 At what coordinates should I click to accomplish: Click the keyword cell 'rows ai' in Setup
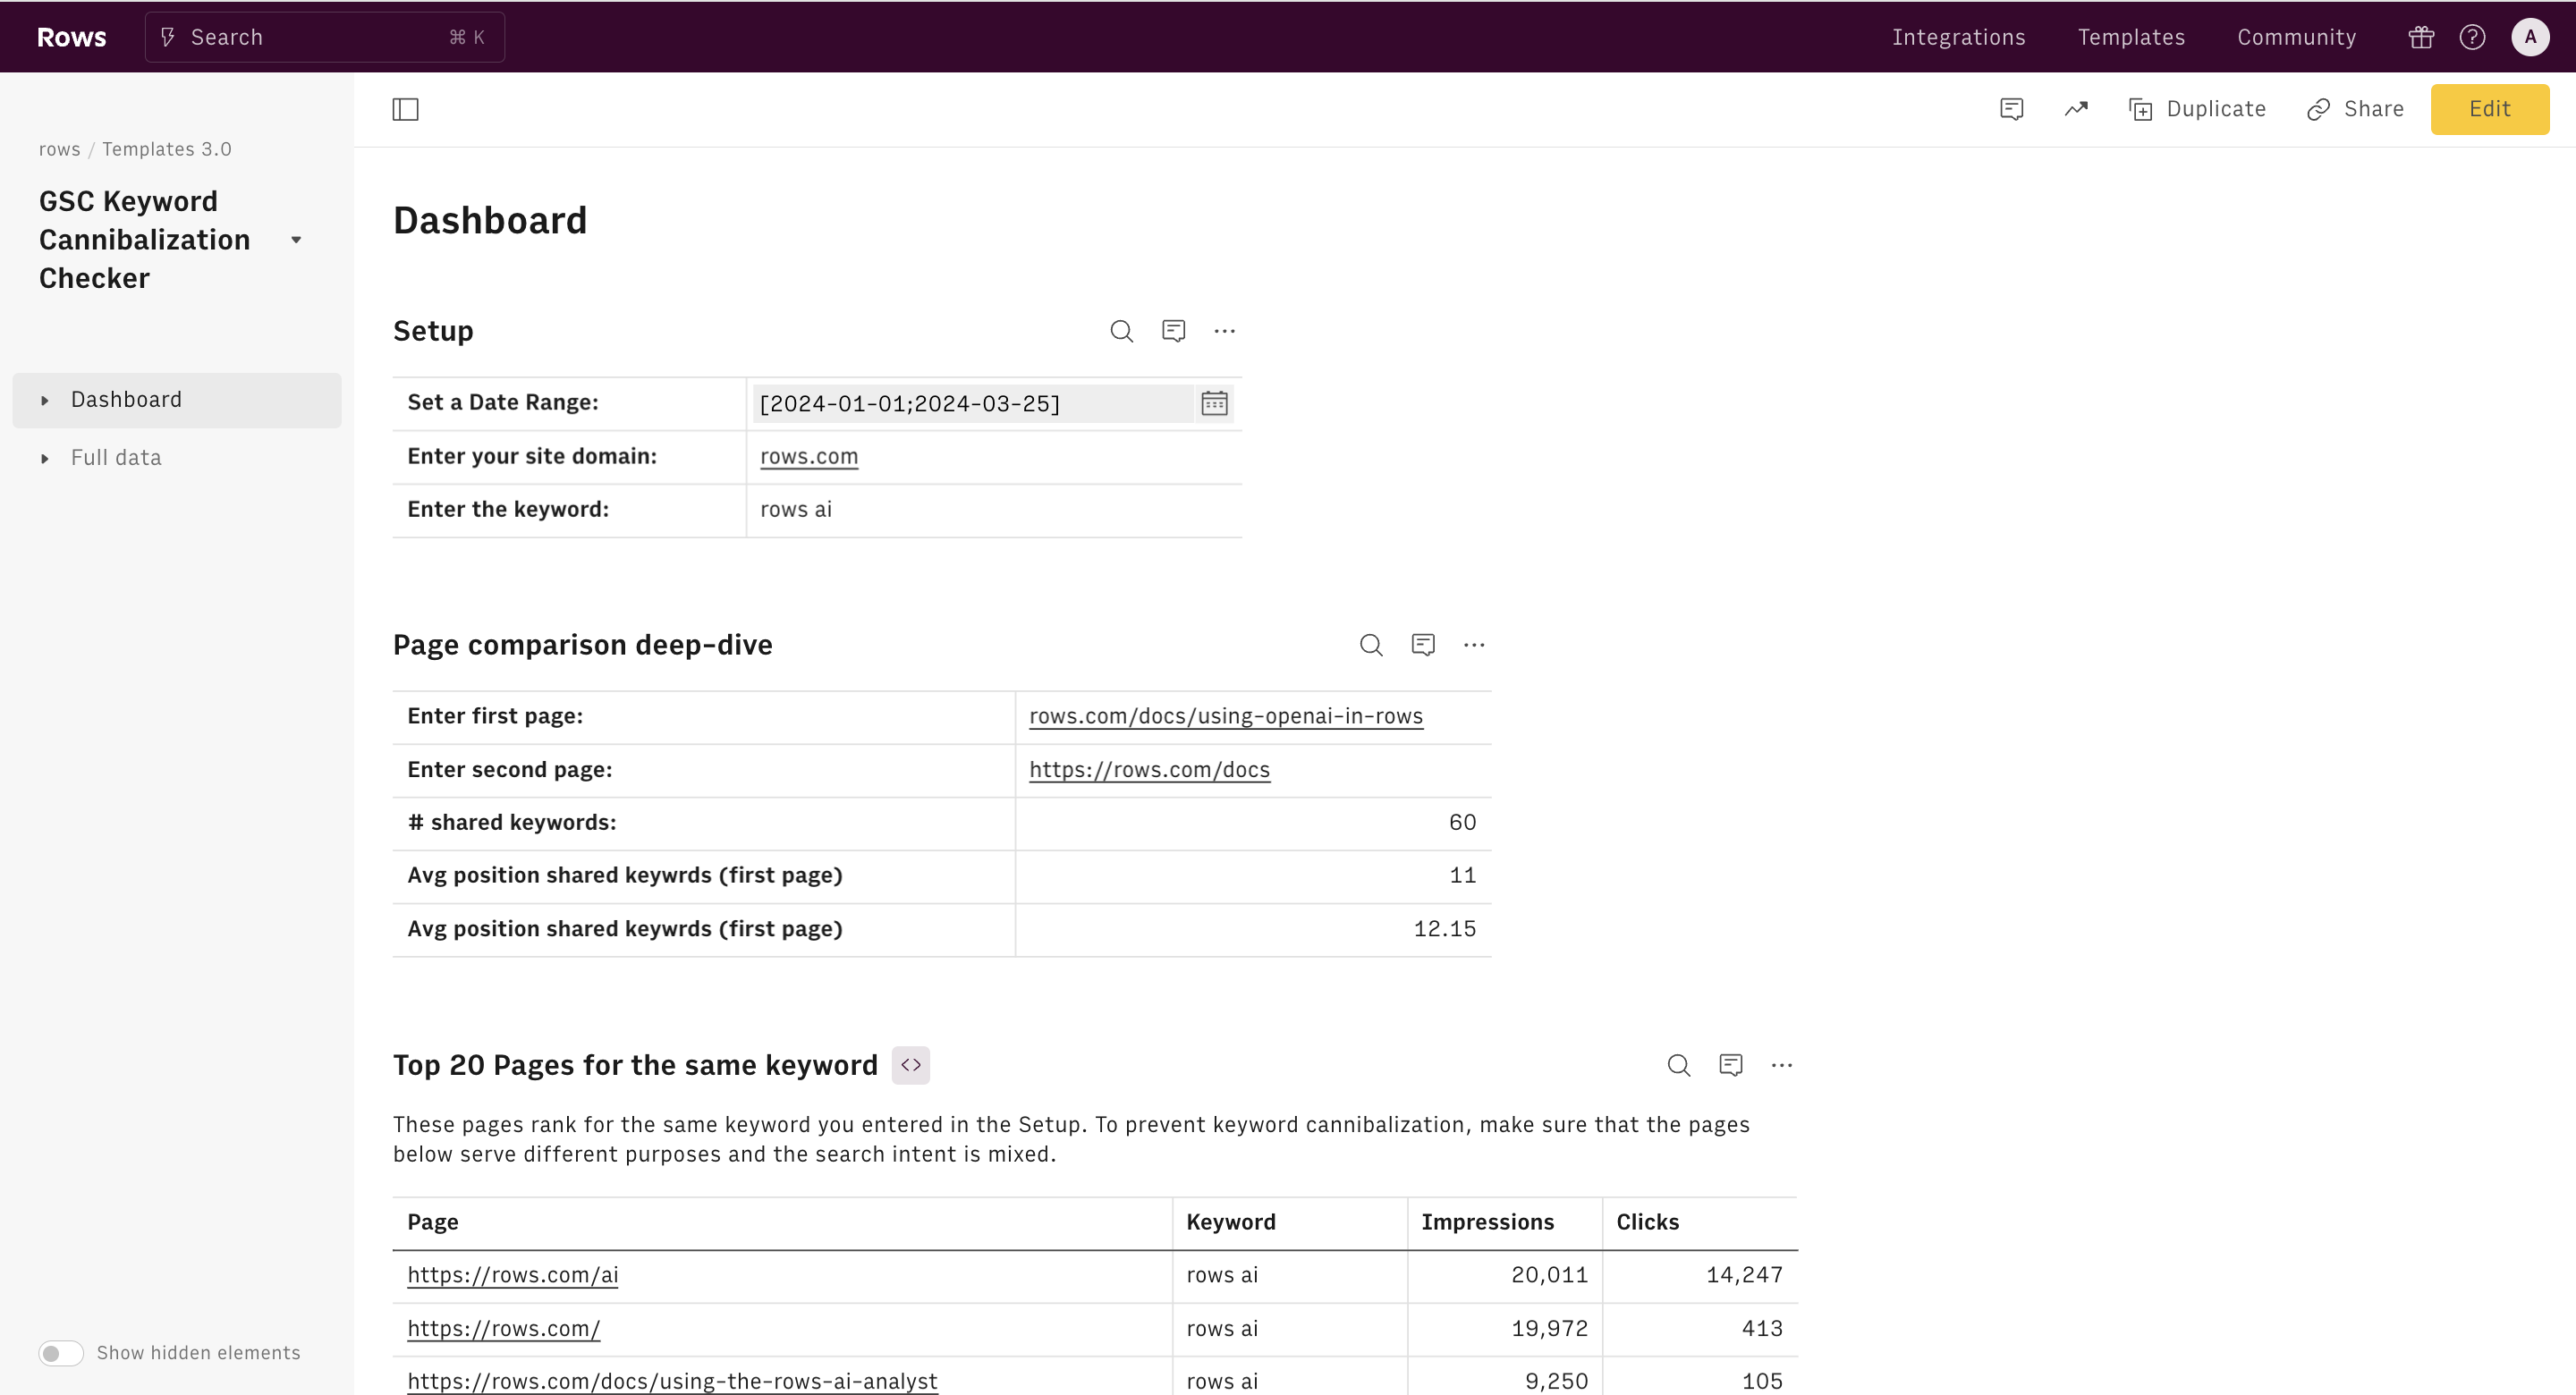pyautogui.click(x=994, y=510)
